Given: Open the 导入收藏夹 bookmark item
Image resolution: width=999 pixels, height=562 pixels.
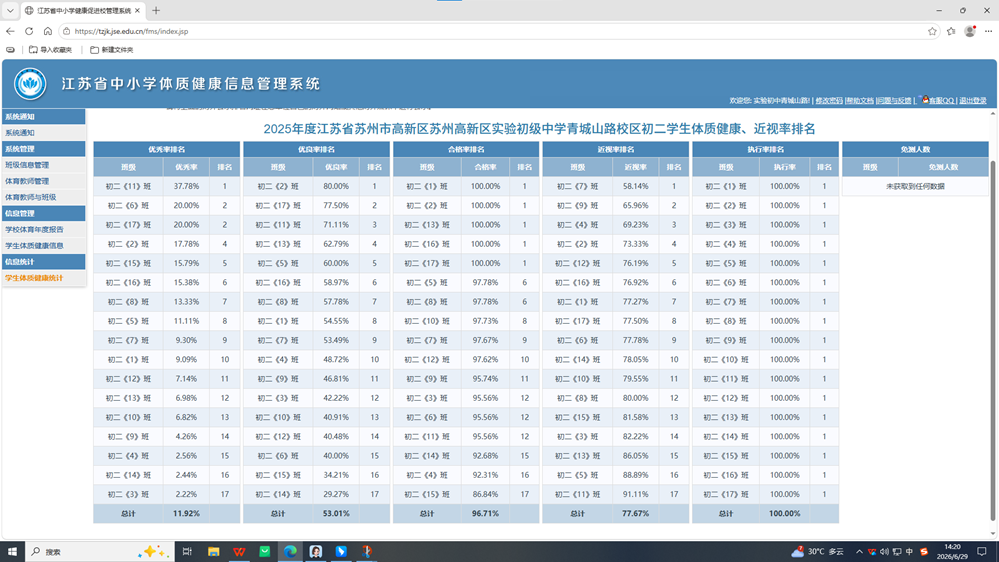Looking at the screenshot, I should pyautogui.click(x=51, y=50).
